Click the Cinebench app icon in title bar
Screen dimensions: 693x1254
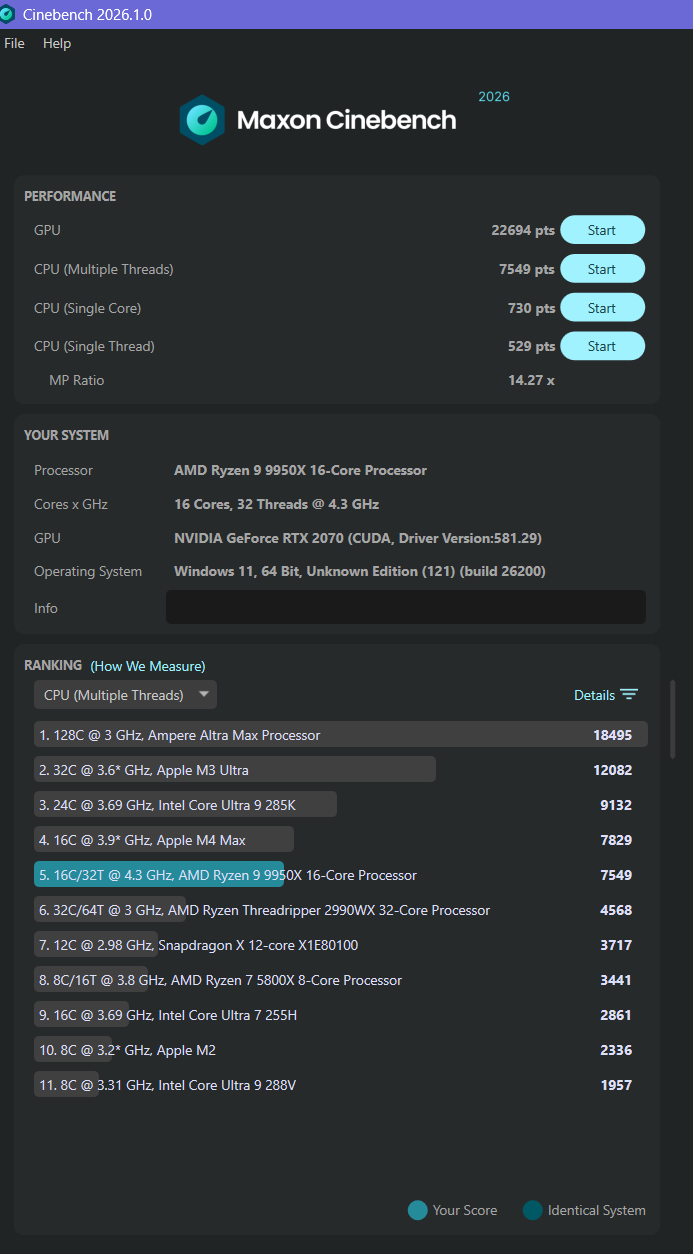click(x=8, y=15)
